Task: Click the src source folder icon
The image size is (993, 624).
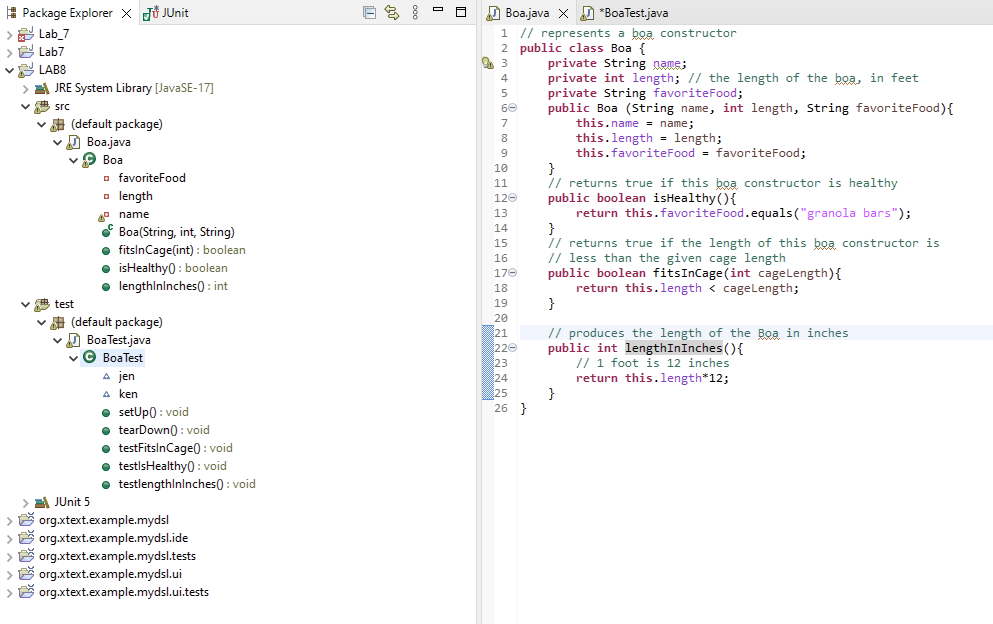Action: coord(42,106)
